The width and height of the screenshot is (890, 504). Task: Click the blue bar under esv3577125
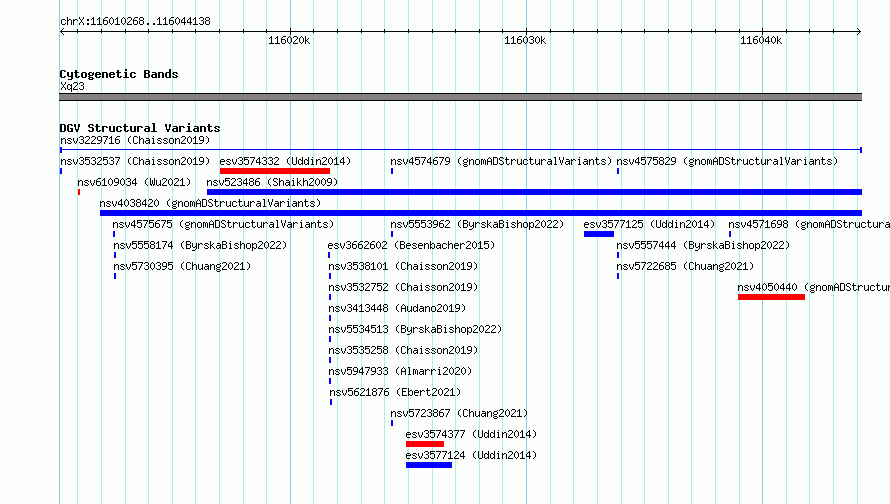pos(599,234)
